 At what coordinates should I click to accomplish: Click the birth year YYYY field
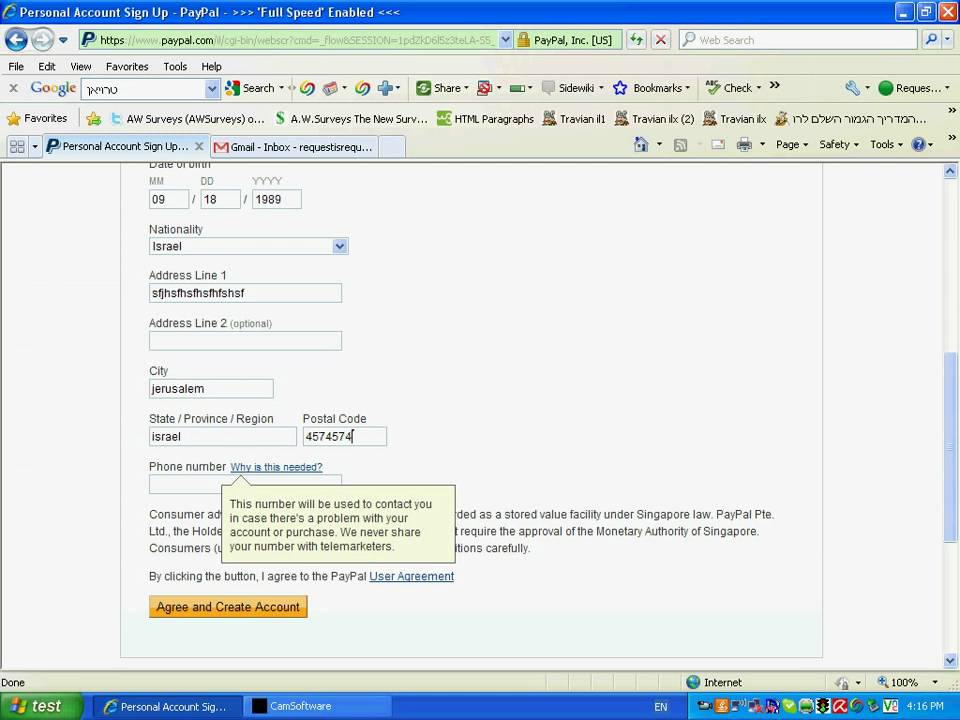(x=277, y=199)
